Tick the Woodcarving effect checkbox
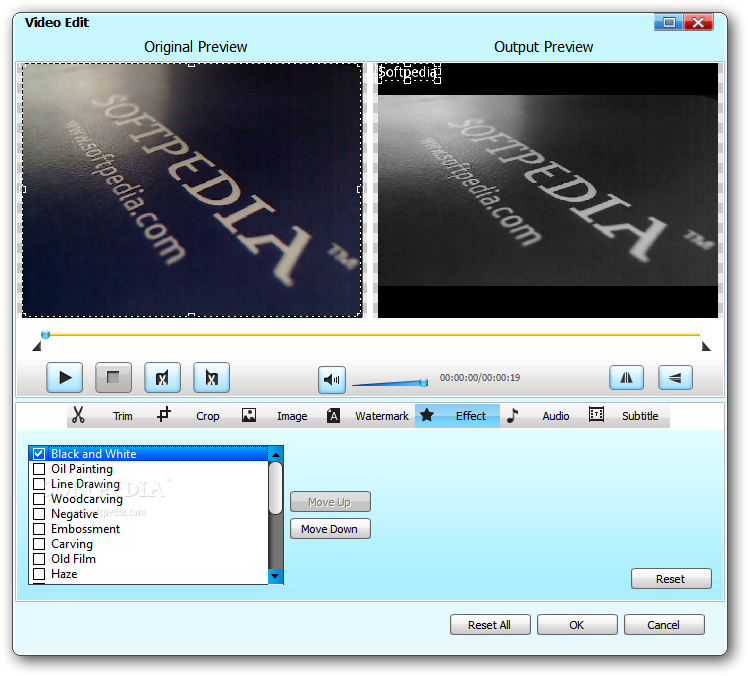 [x=39, y=499]
